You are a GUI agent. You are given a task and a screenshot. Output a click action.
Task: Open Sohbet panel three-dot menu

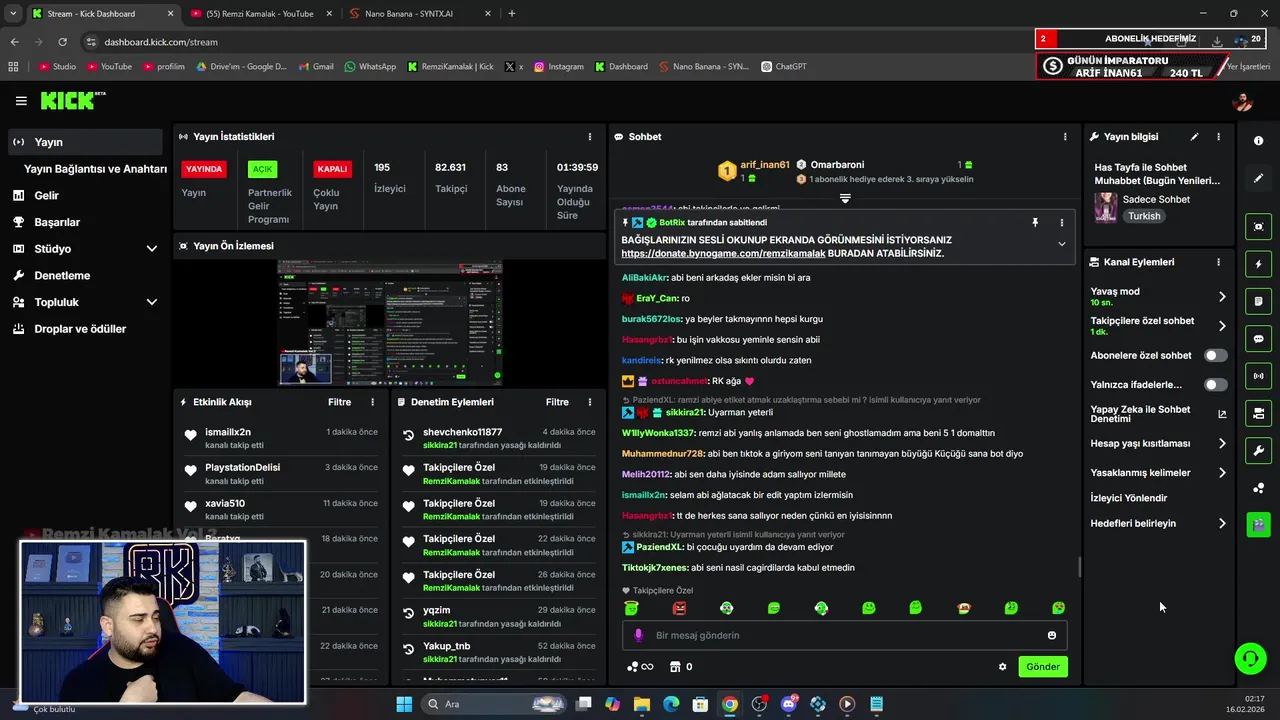point(1065,137)
